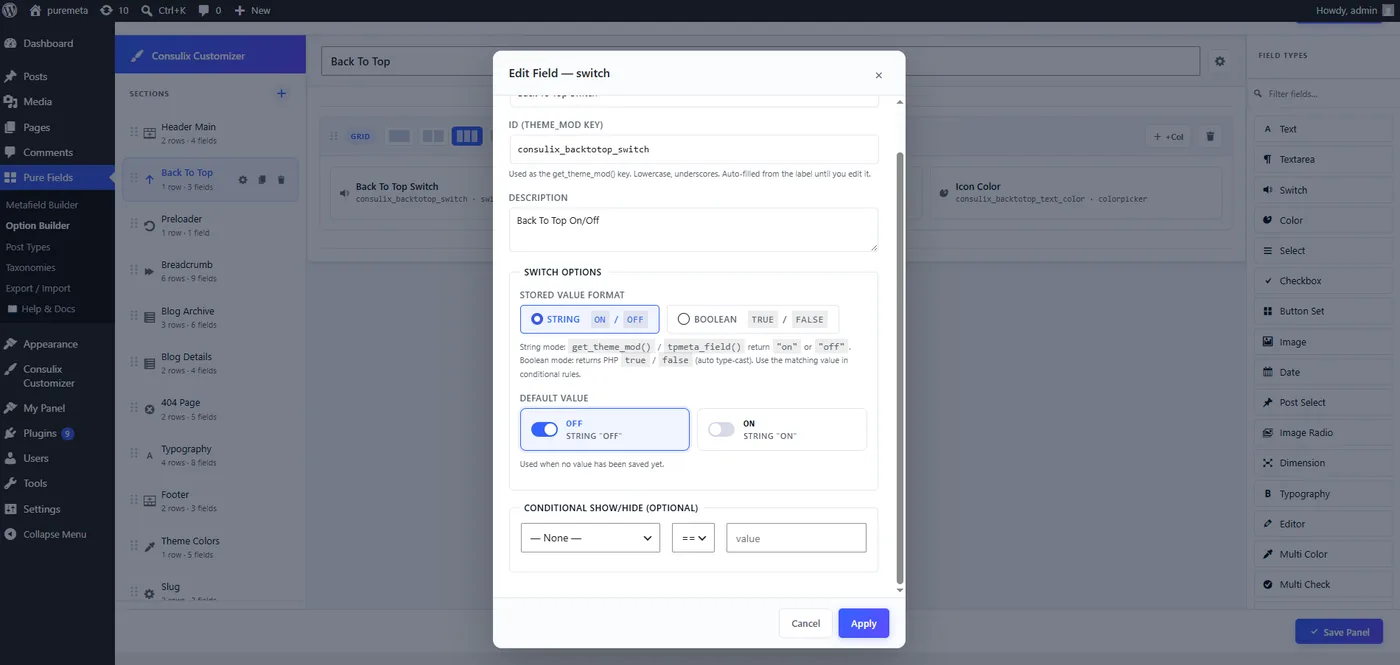Open the == comparison operator dropdown
Viewport: 1400px width, 665px height.
pyautogui.click(x=693, y=538)
